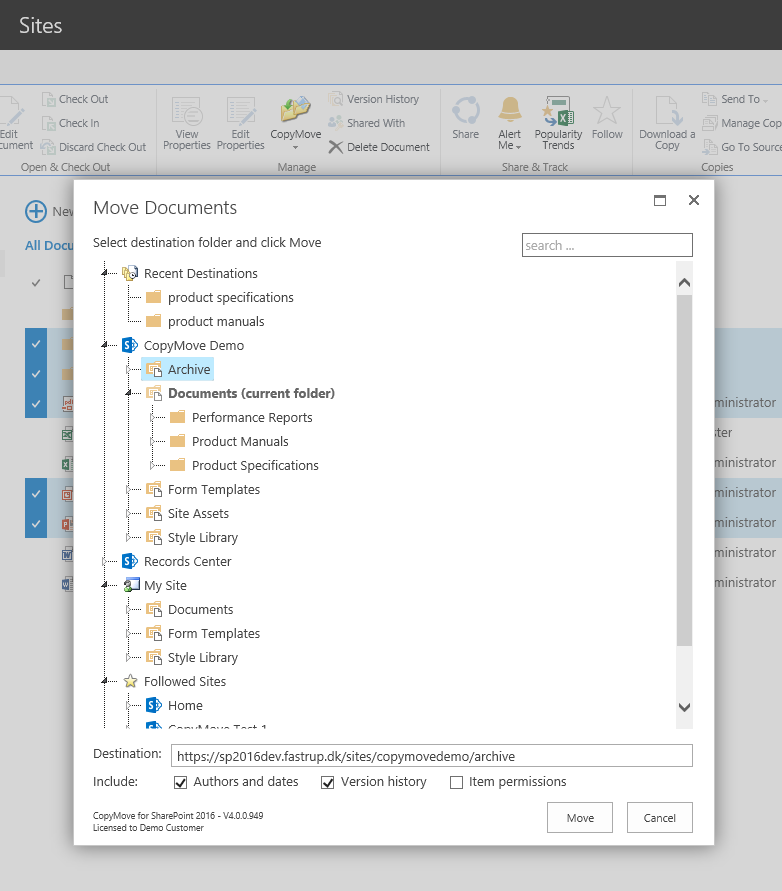
Task: Click Check In ribbon item
Action: coord(70,123)
